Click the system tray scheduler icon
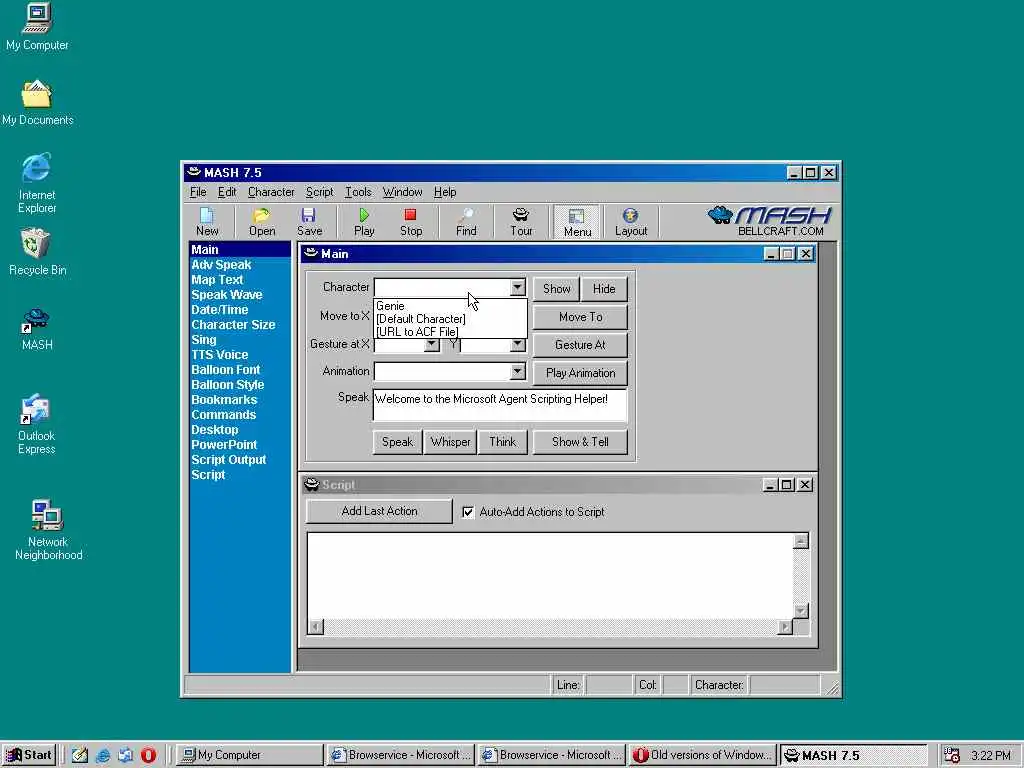 pyautogui.click(x=952, y=755)
